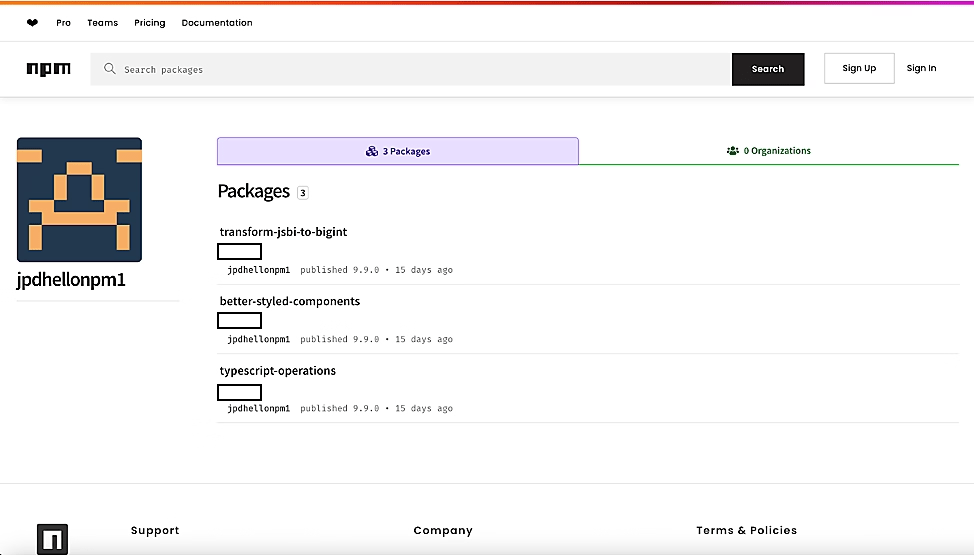Click the black Search button

pos(768,69)
